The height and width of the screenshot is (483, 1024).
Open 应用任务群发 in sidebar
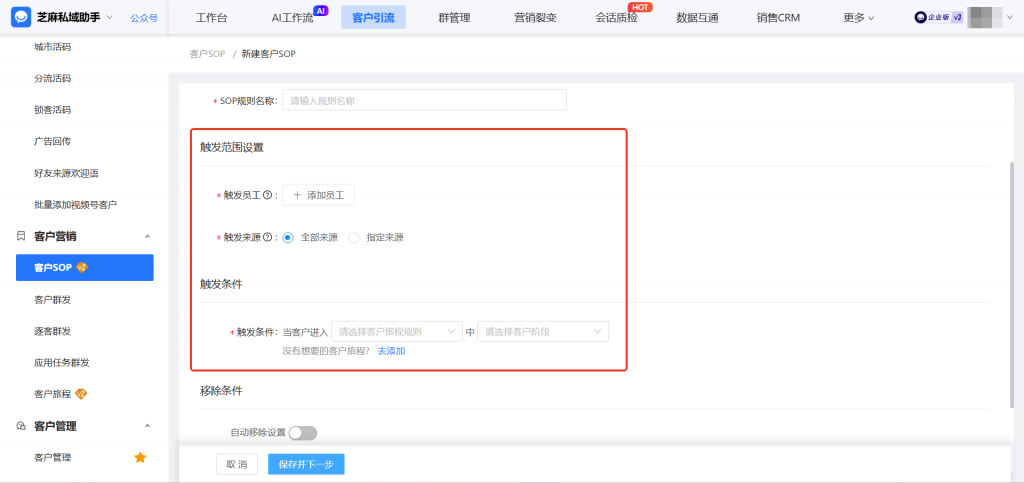(61, 362)
